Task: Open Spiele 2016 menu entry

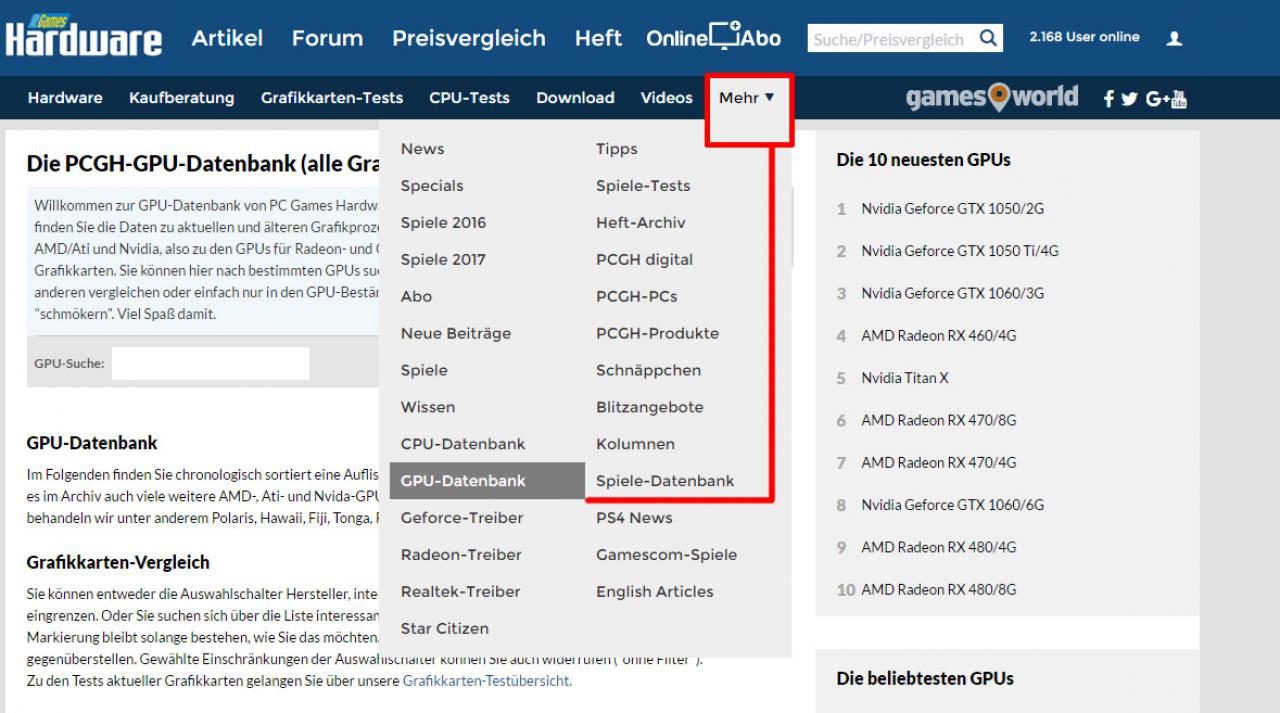Action: click(x=443, y=222)
